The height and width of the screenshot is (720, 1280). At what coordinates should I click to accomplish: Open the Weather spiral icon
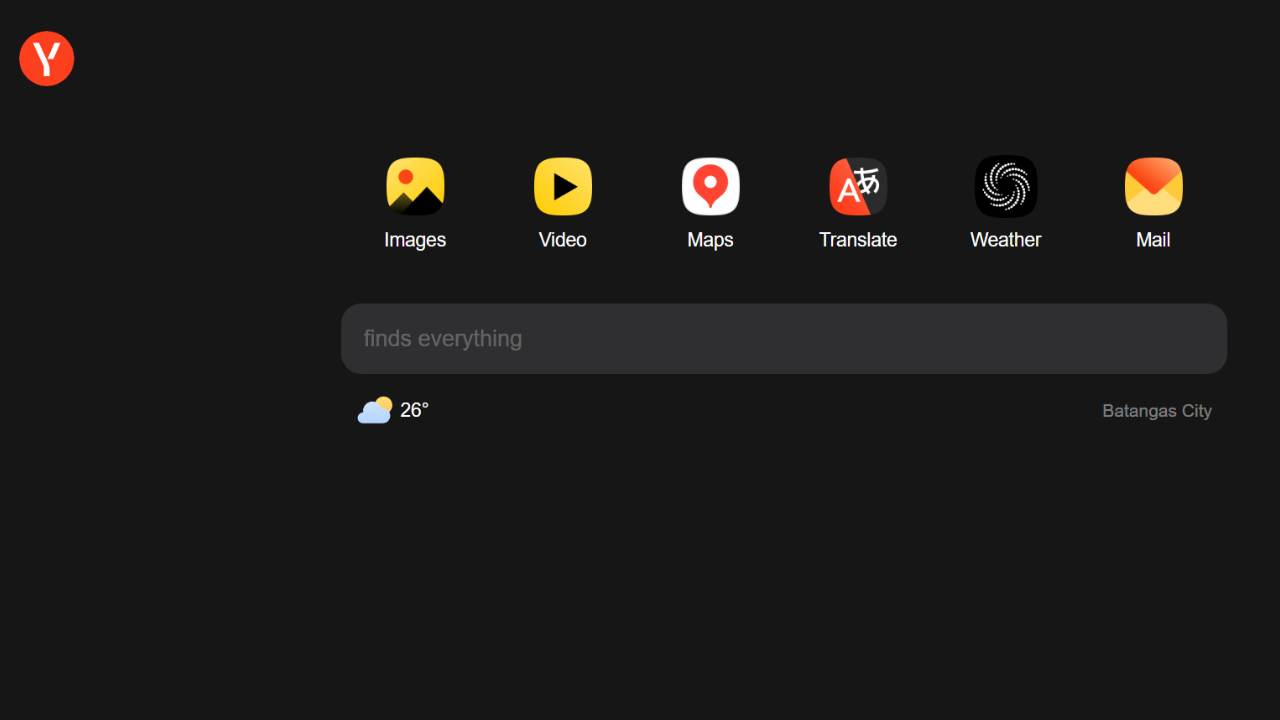(1006, 186)
